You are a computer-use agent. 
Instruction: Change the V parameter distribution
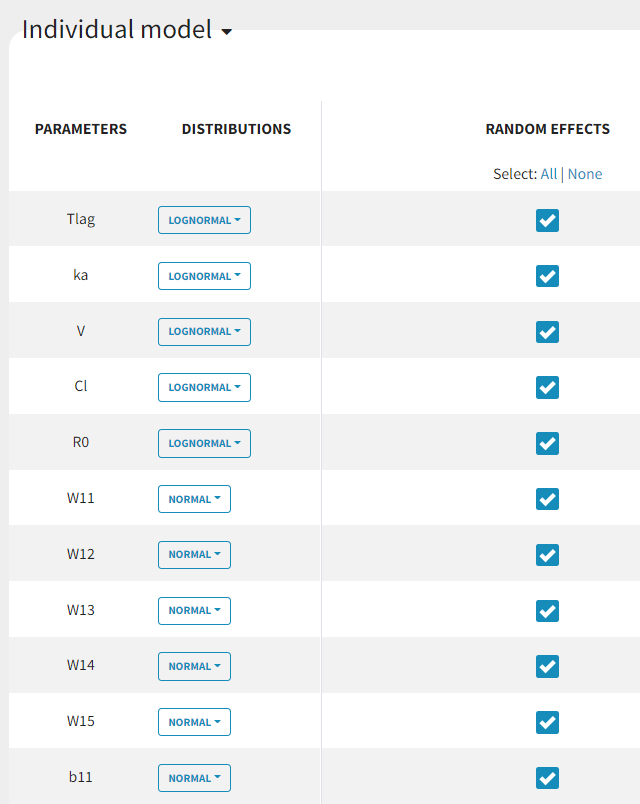(x=204, y=331)
